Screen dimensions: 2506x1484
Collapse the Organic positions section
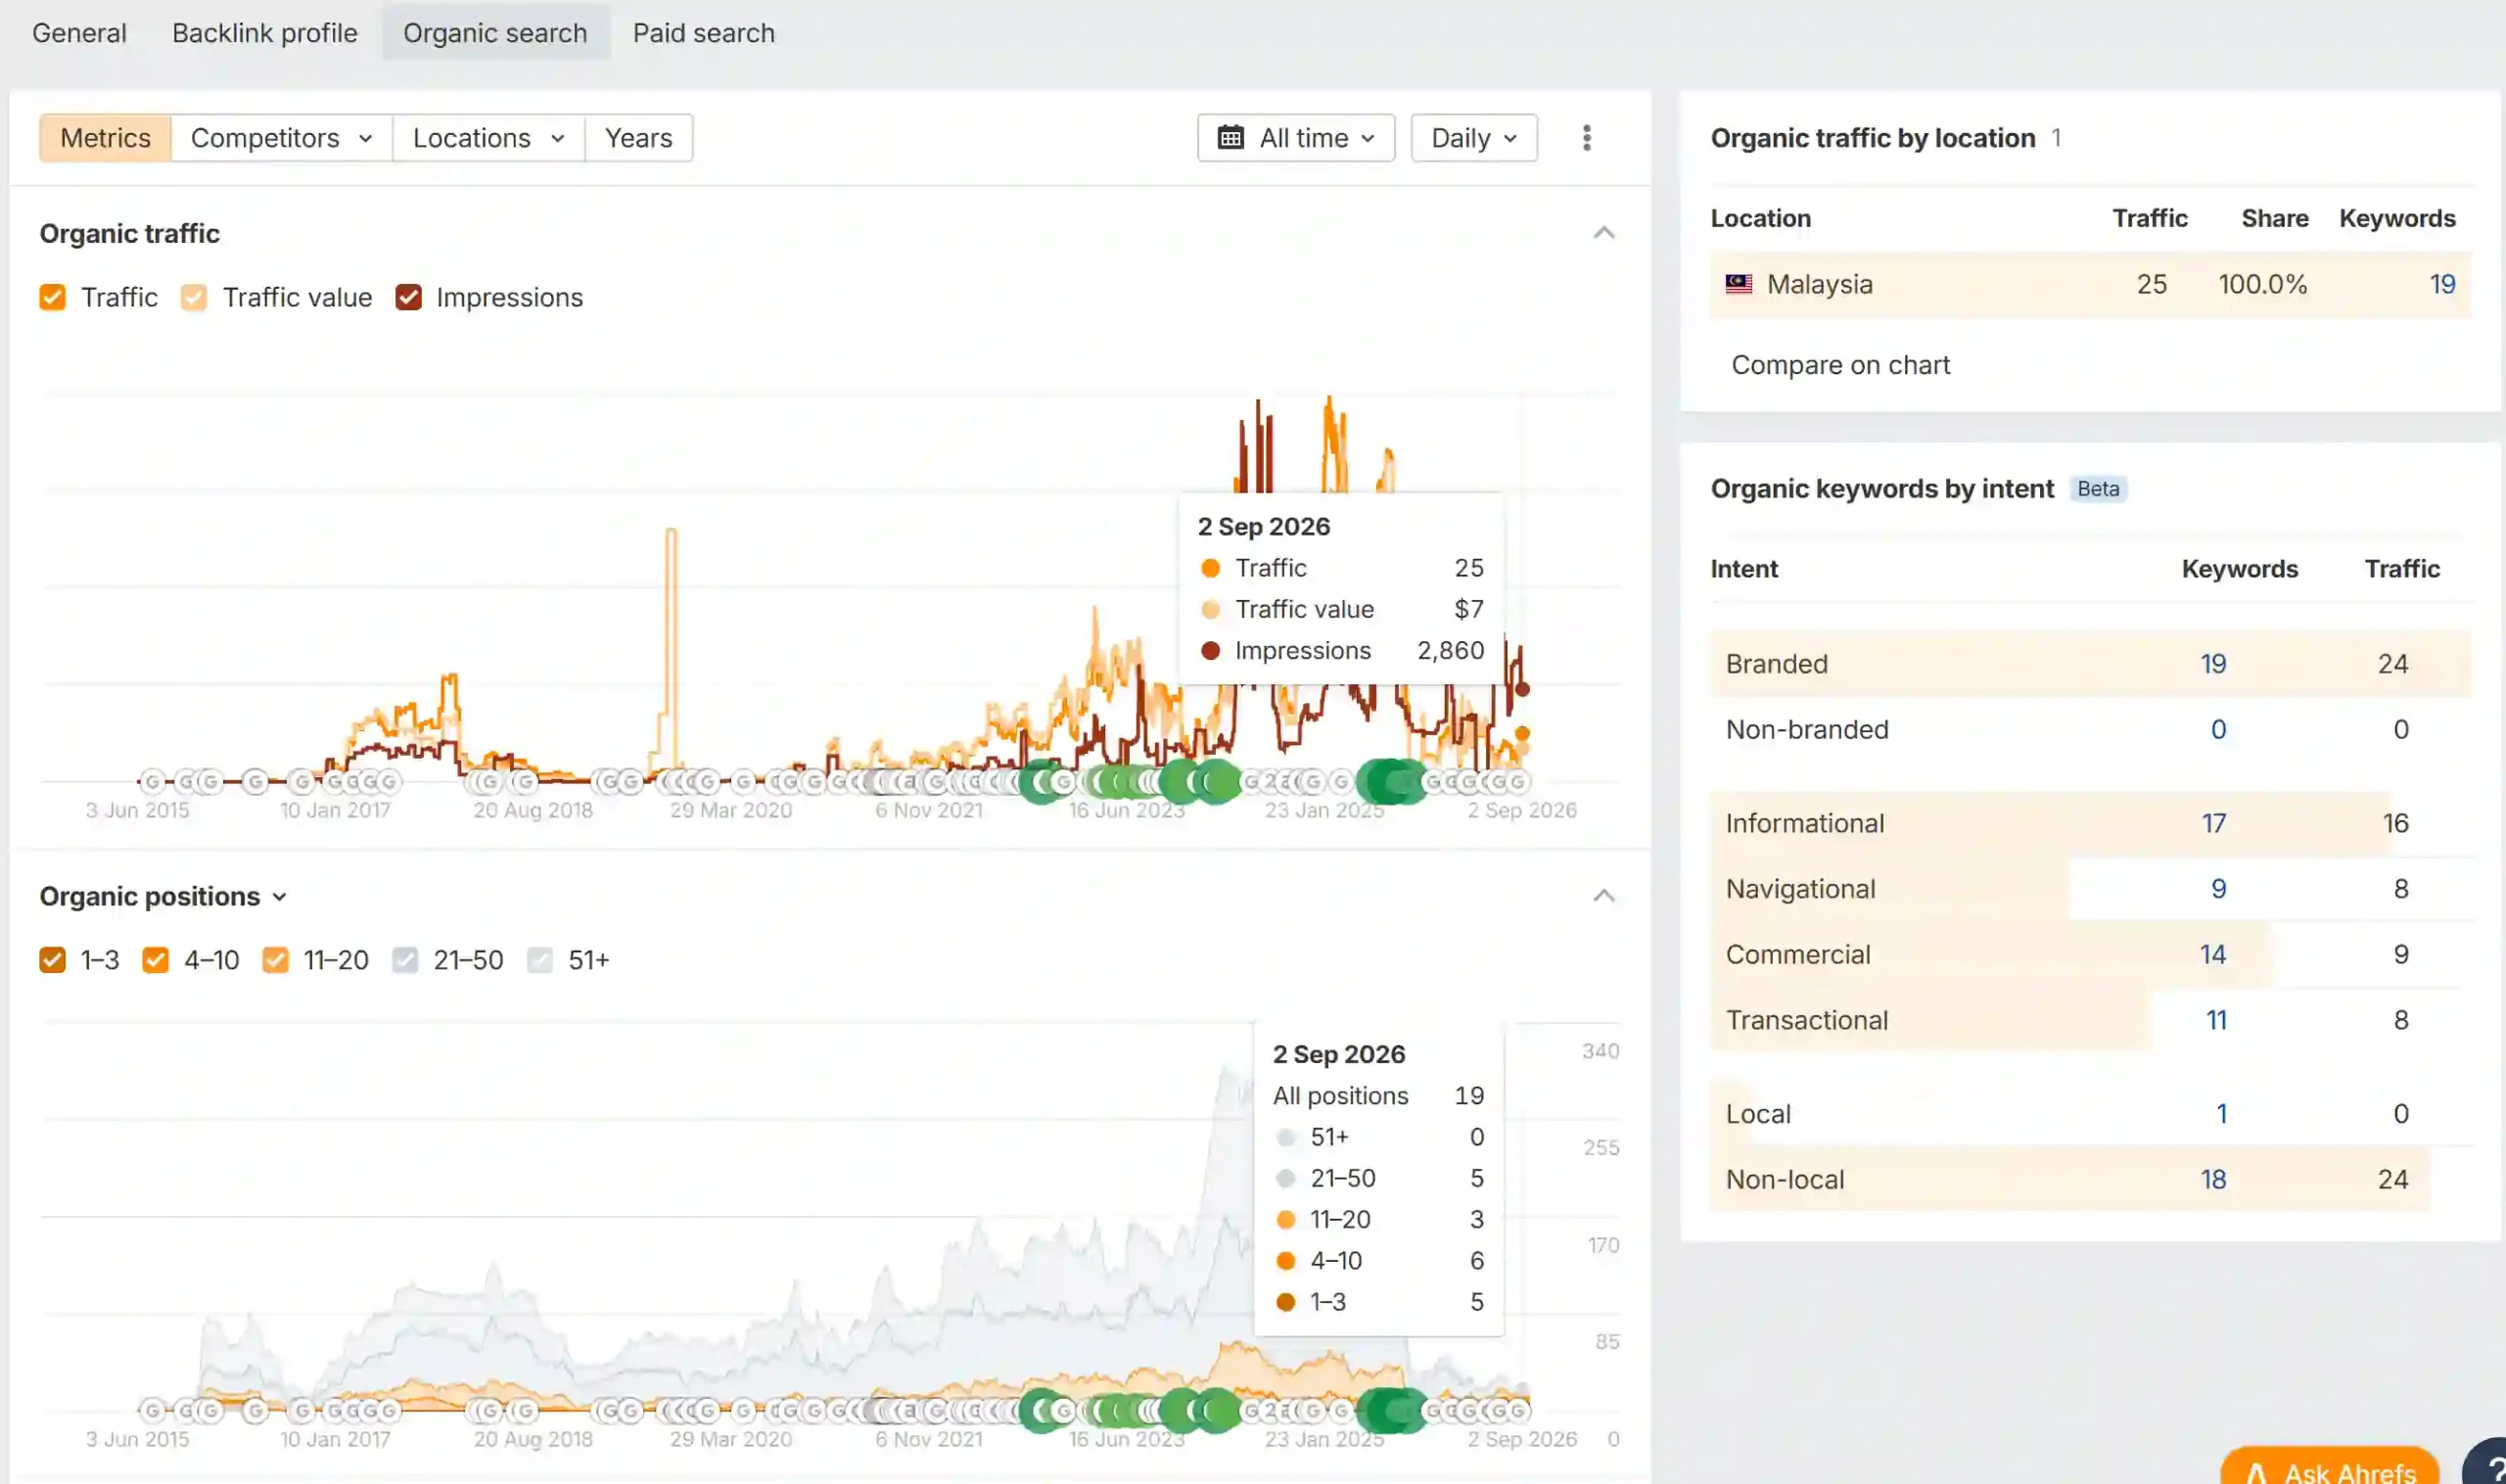[1604, 896]
